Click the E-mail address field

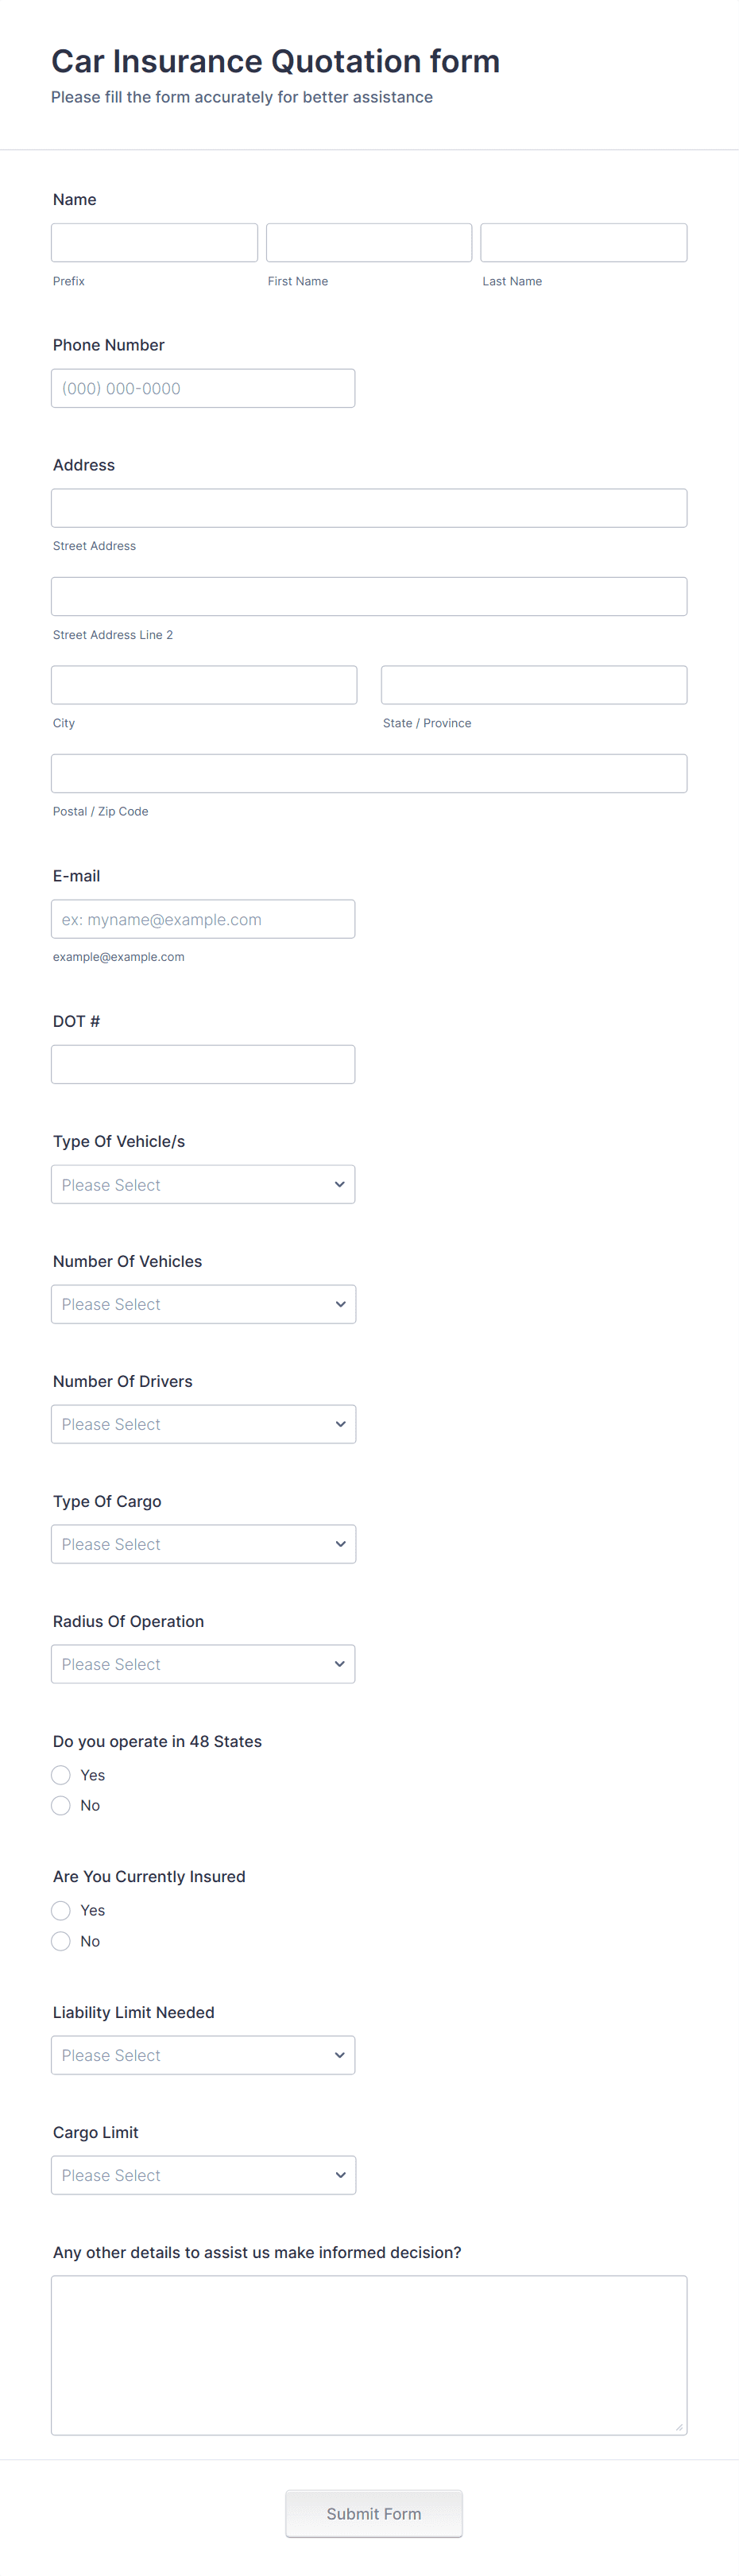click(203, 918)
